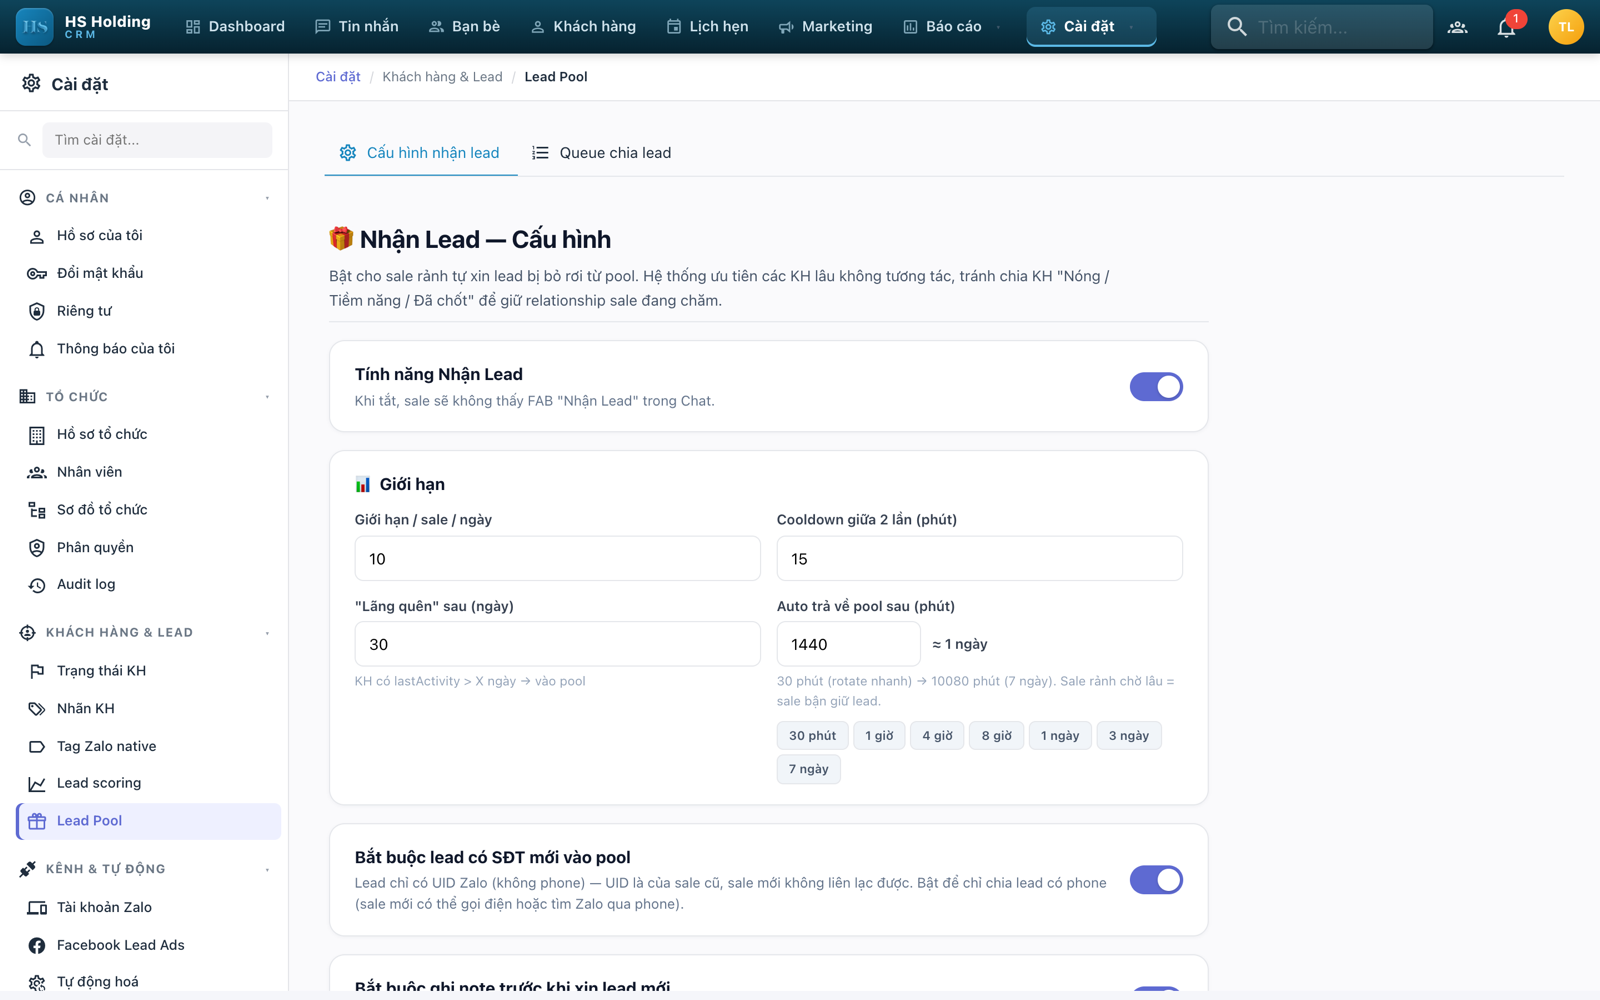Image resolution: width=1600 pixels, height=1000 pixels.
Task: Choose the 7 ngày preset
Action: click(808, 769)
